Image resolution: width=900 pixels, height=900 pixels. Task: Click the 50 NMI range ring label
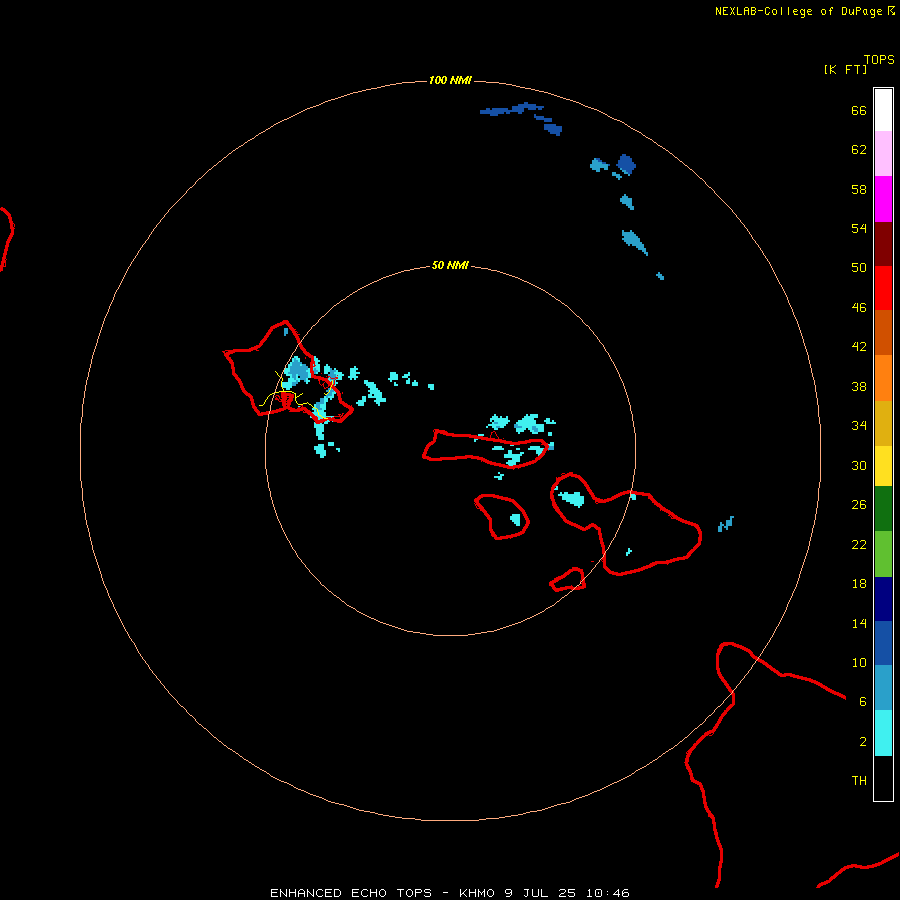(x=450, y=265)
